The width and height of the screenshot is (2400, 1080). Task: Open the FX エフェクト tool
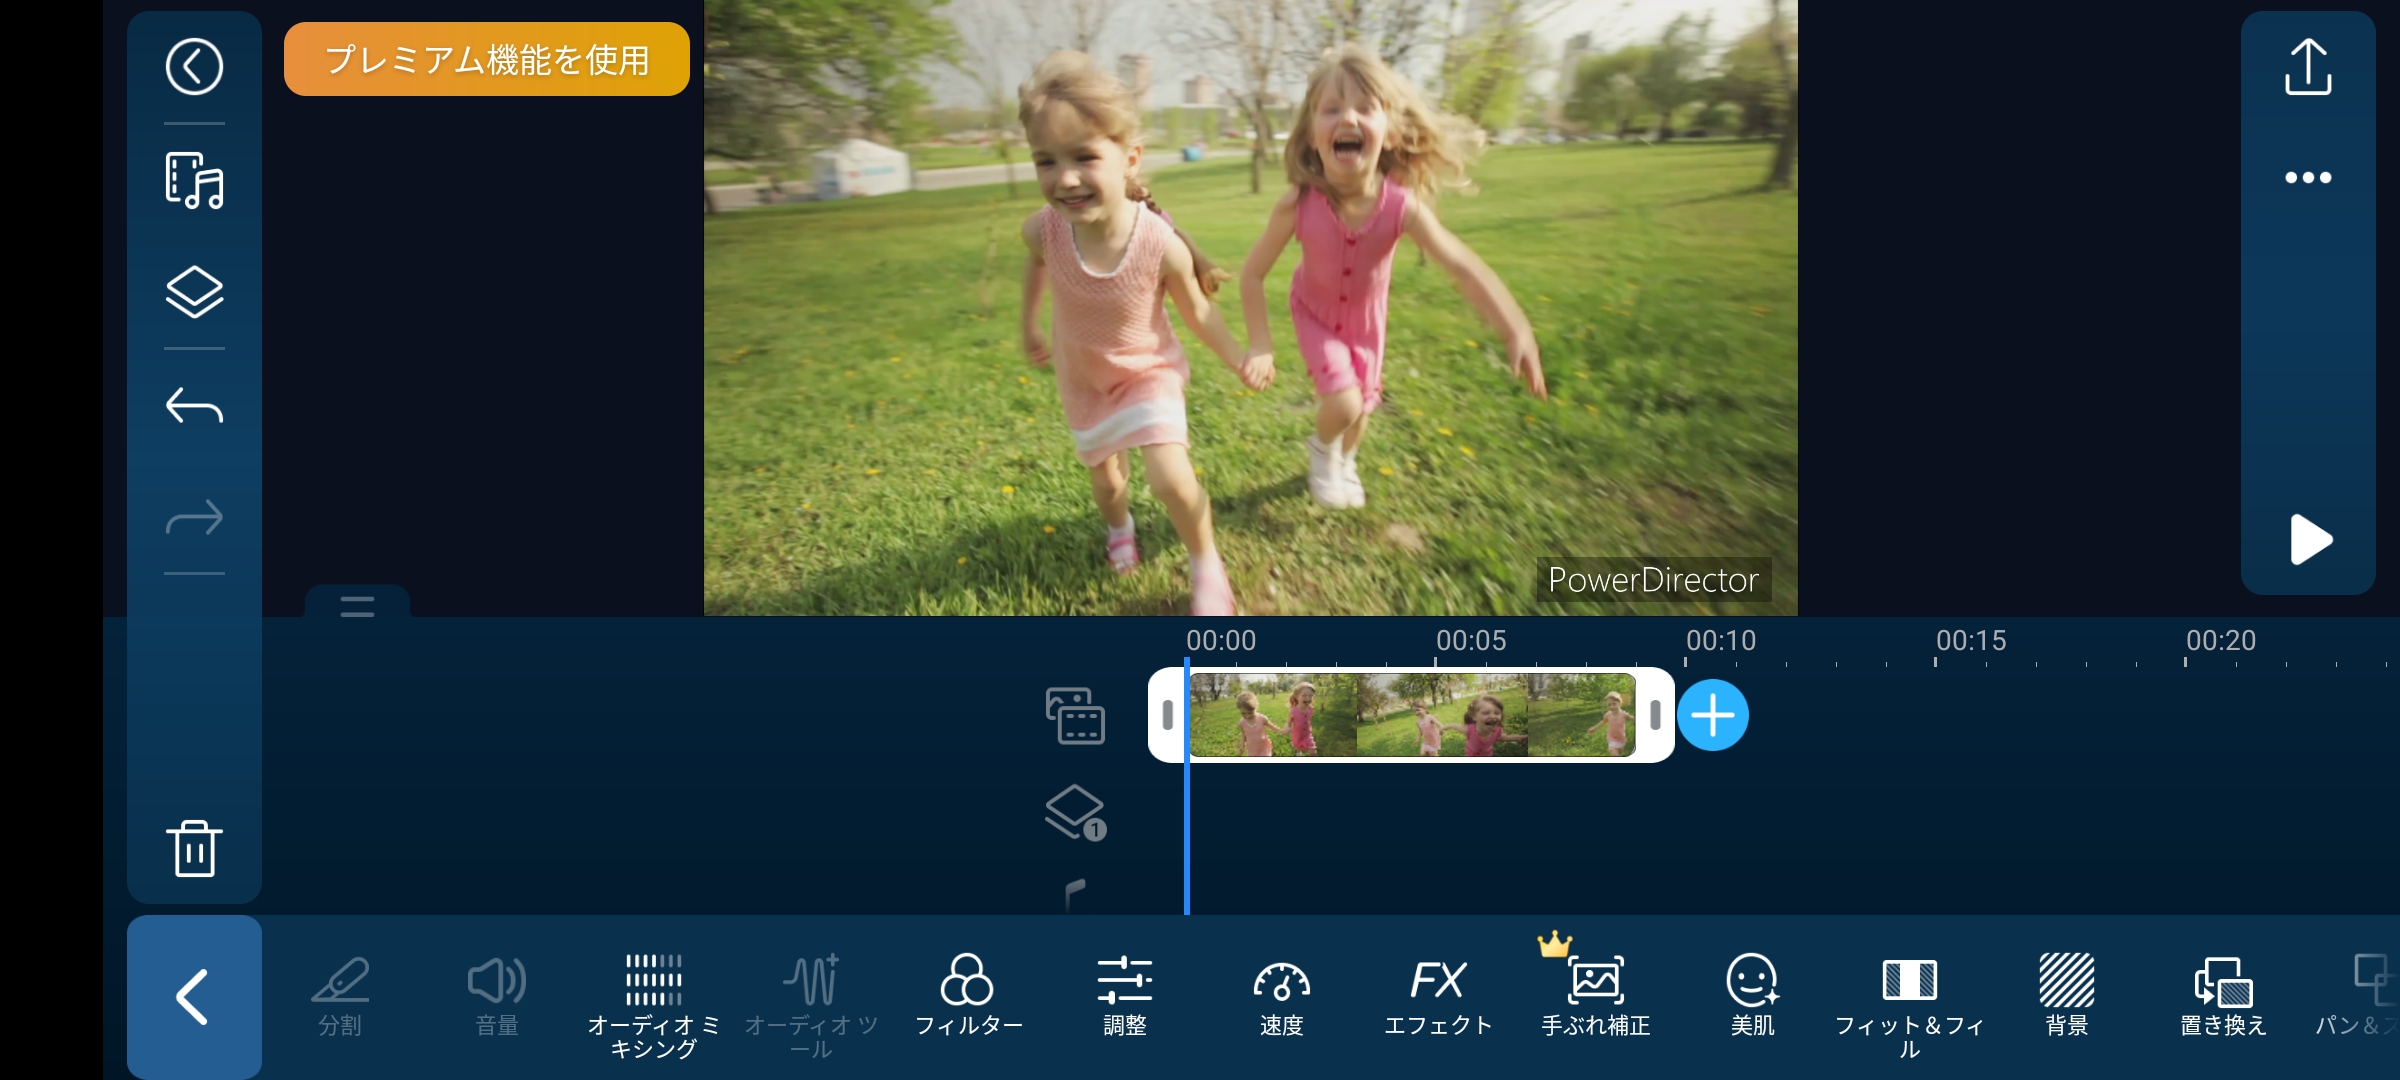(x=1438, y=996)
